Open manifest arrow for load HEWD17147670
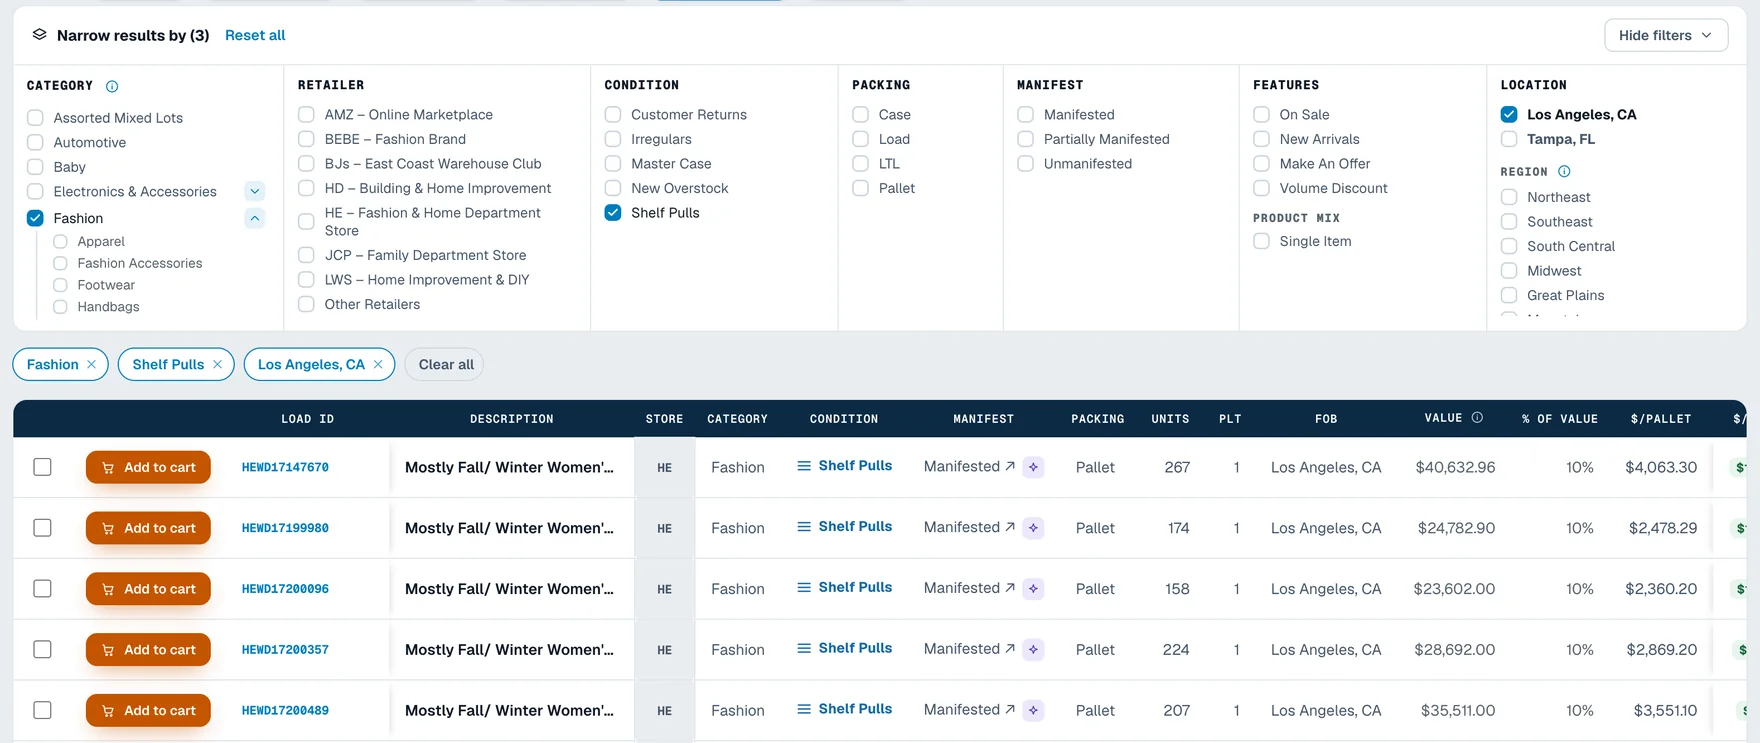1760x743 pixels. point(1010,466)
